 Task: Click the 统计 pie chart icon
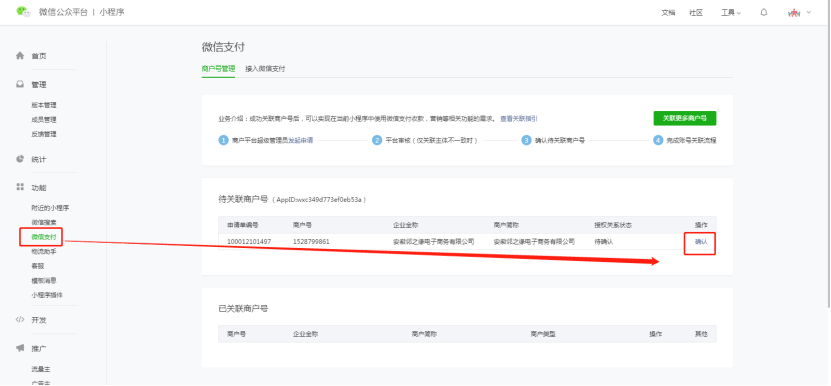click(20, 159)
